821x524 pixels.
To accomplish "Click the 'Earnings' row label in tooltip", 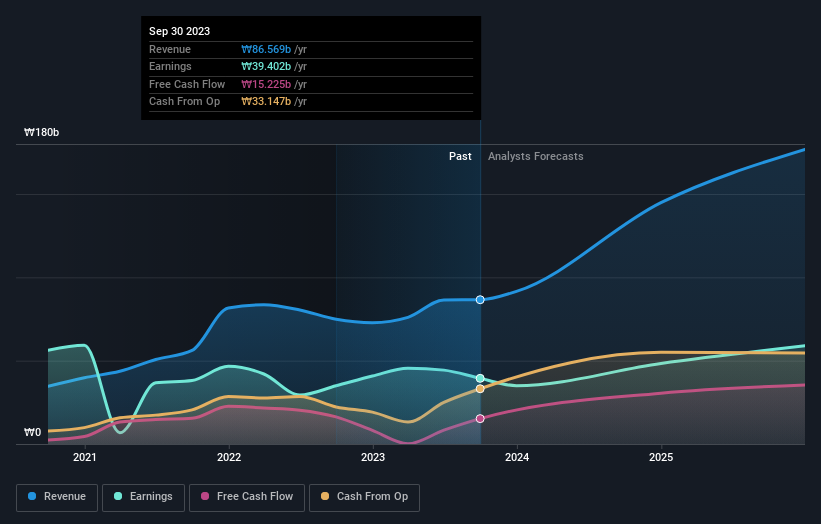I will tap(170, 66).
